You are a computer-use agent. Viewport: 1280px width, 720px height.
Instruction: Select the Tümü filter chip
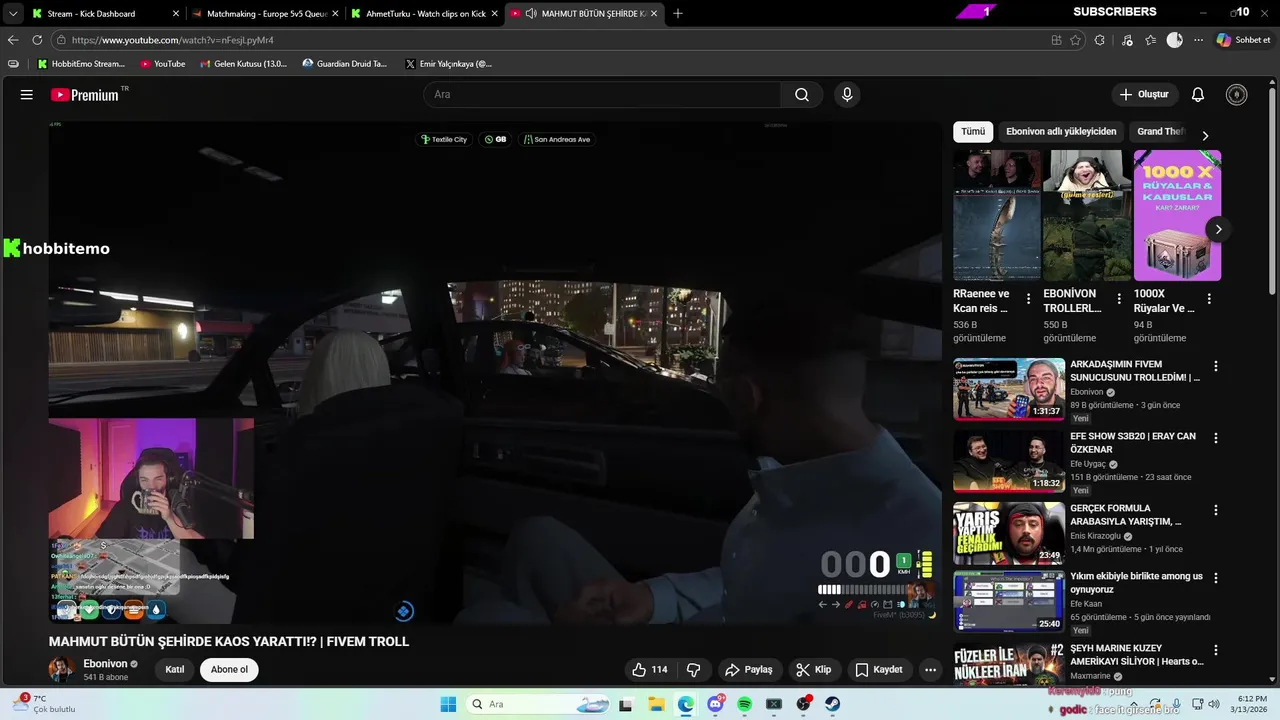pyautogui.click(x=973, y=132)
